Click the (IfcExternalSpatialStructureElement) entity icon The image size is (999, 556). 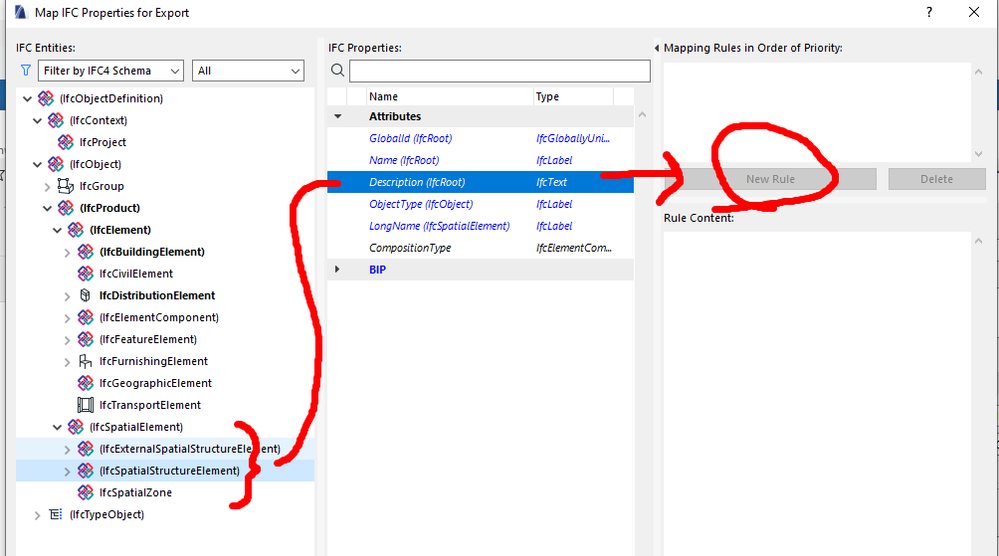(85, 449)
